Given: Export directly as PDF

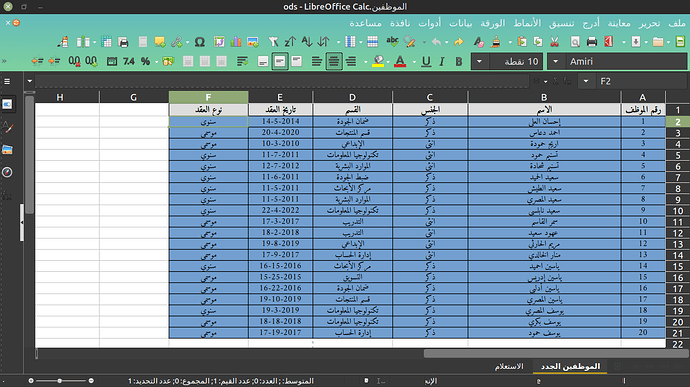Looking at the screenshot, I should pyautogui.click(x=609, y=42).
